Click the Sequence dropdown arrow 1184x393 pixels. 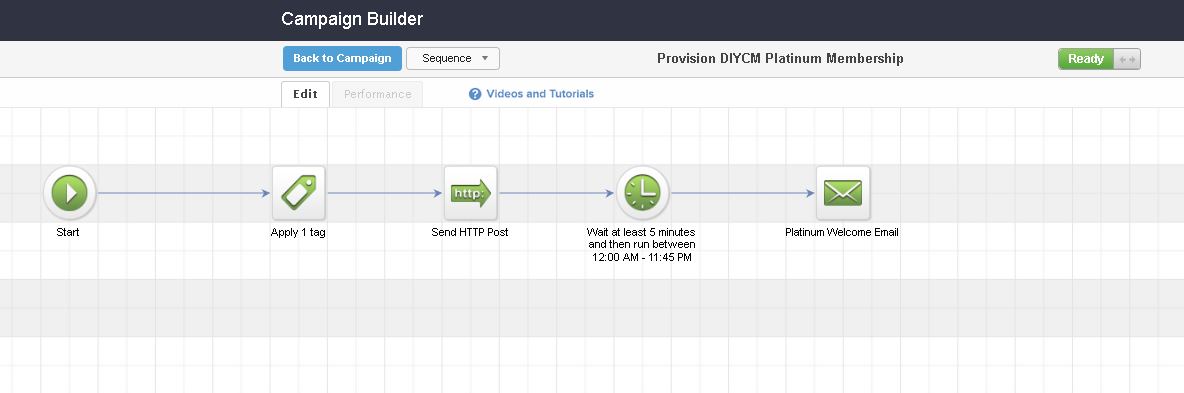(485, 58)
